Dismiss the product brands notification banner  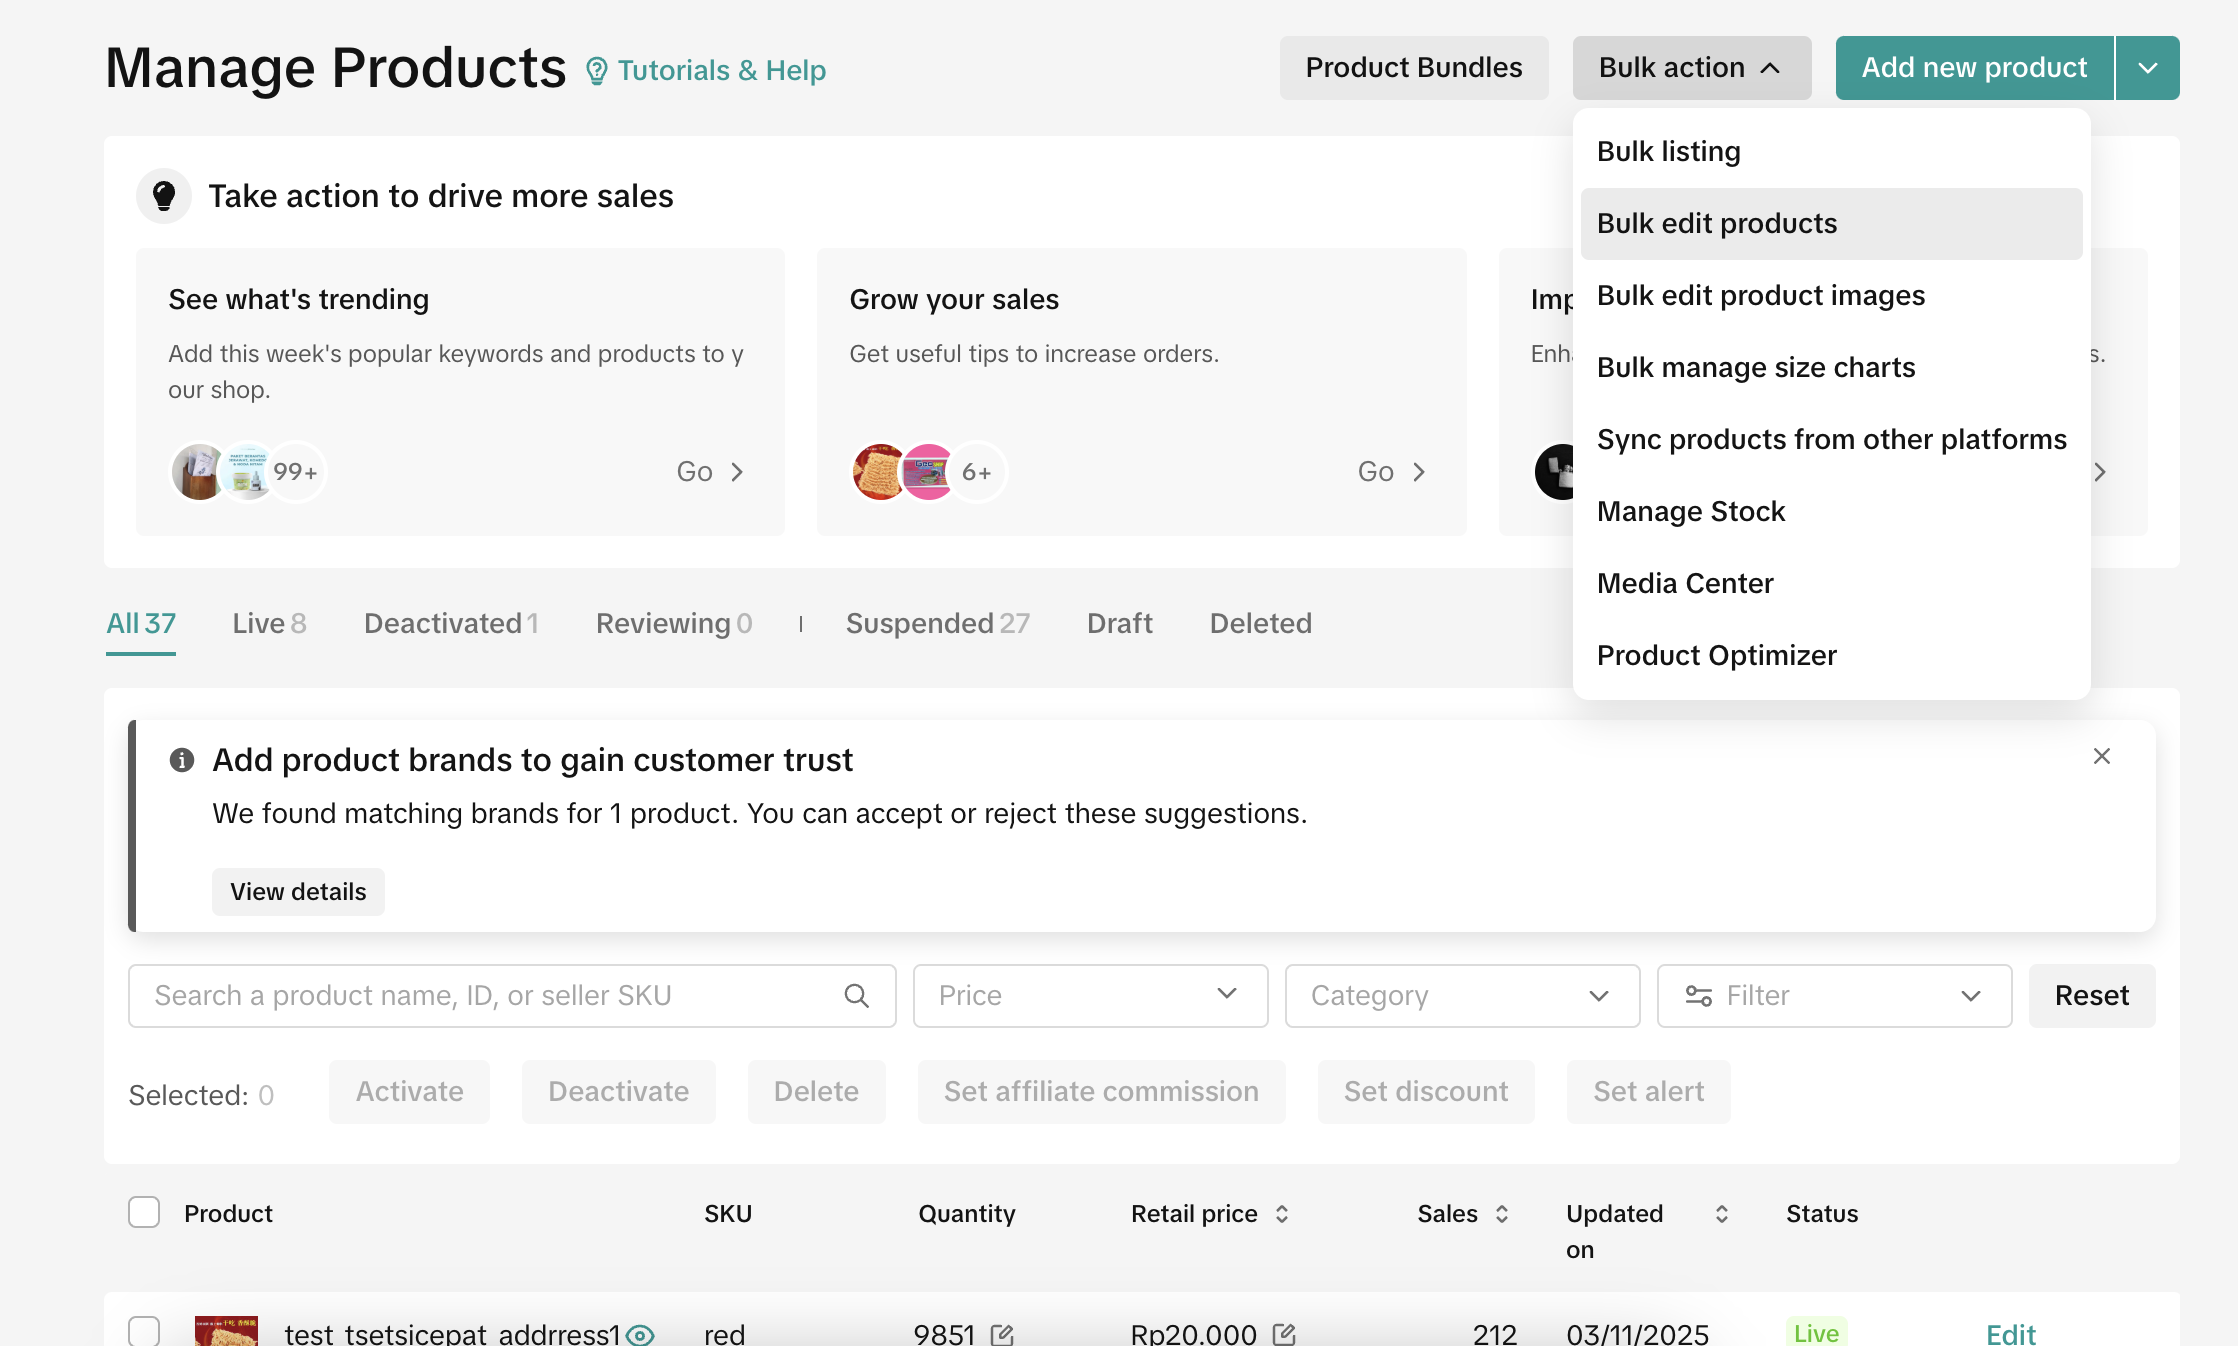point(2101,757)
